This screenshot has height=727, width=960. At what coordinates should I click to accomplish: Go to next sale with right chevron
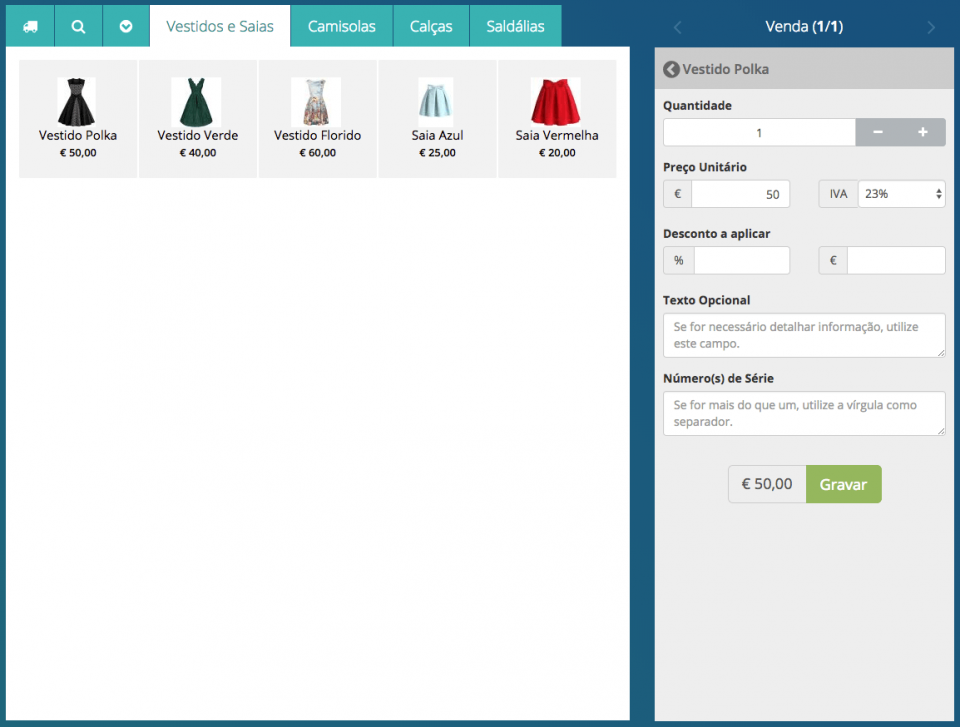(931, 27)
